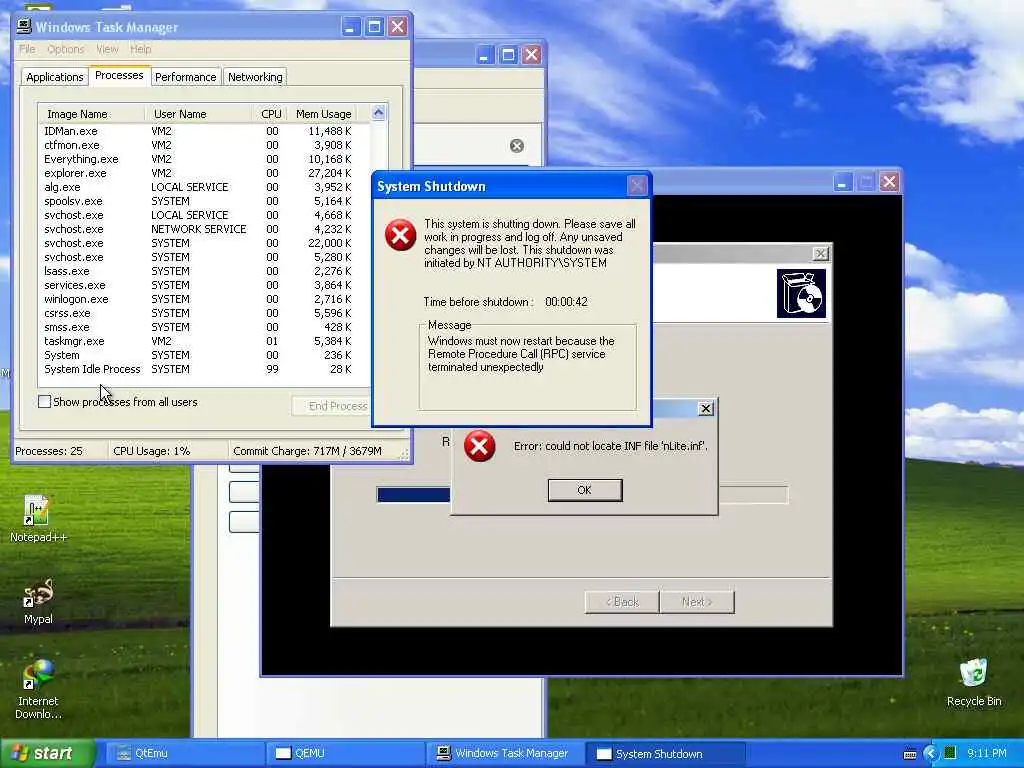Switch to the Networking tab

[x=255, y=77]
